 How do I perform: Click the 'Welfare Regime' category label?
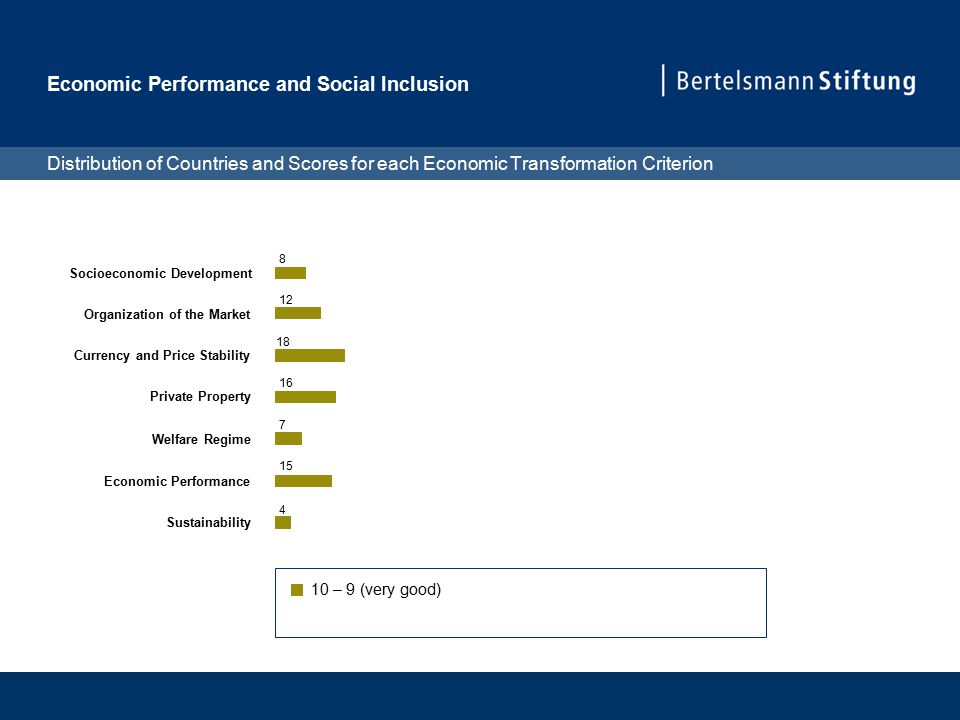201,439
